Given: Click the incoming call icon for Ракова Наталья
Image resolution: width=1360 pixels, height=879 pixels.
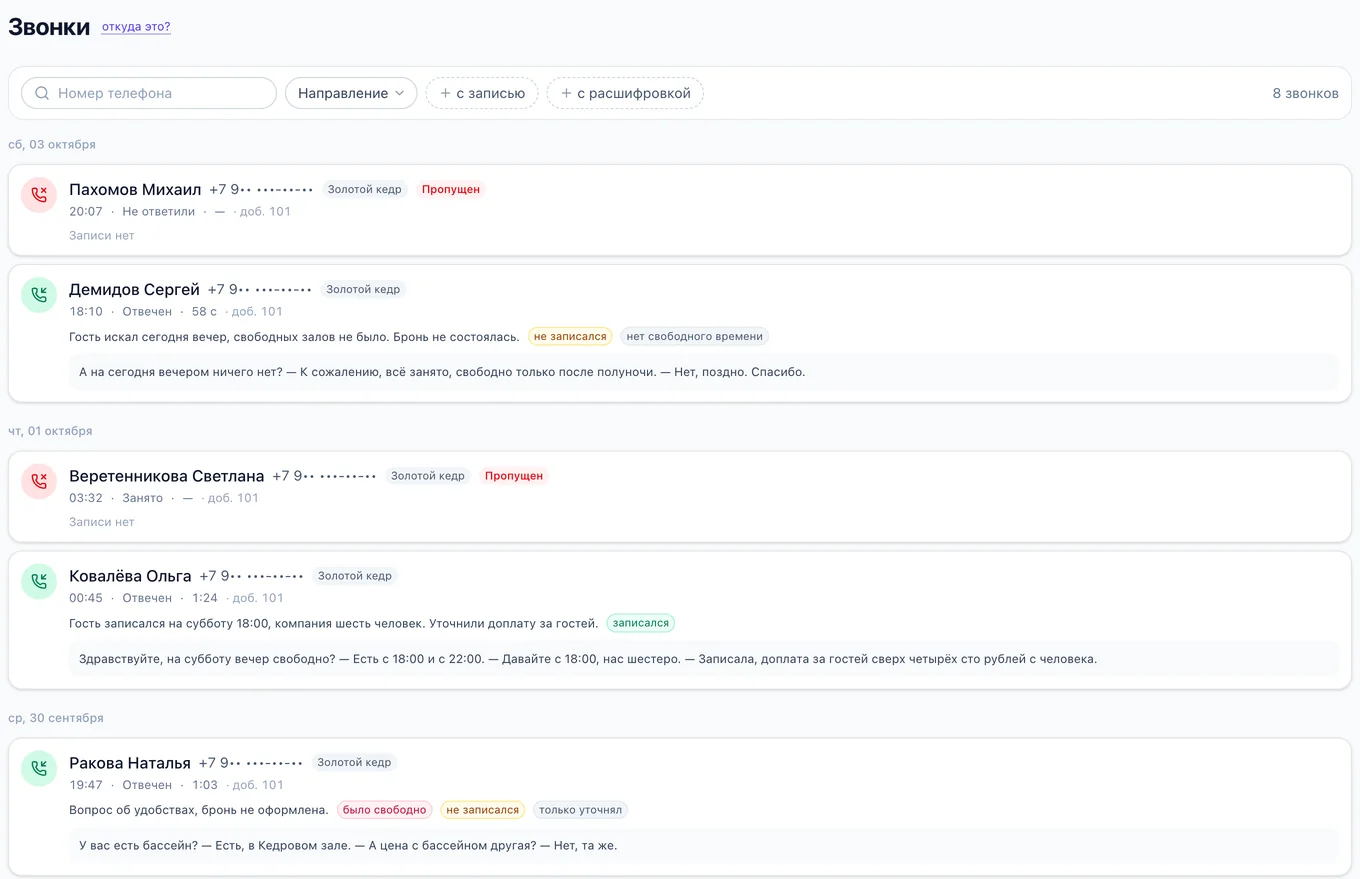Looking at the screenshot, I should point(39,768).
